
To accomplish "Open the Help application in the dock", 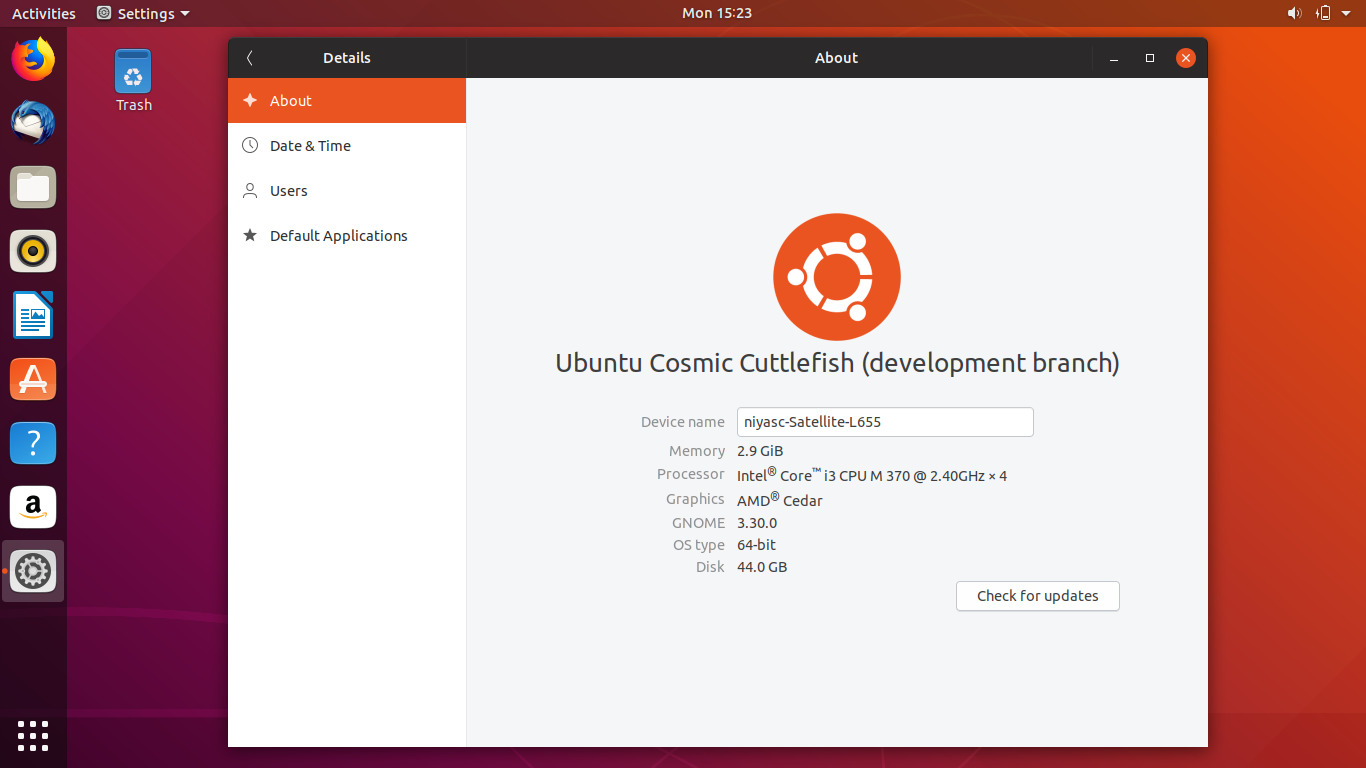I will pyautogui.click(x=33, y=443).
